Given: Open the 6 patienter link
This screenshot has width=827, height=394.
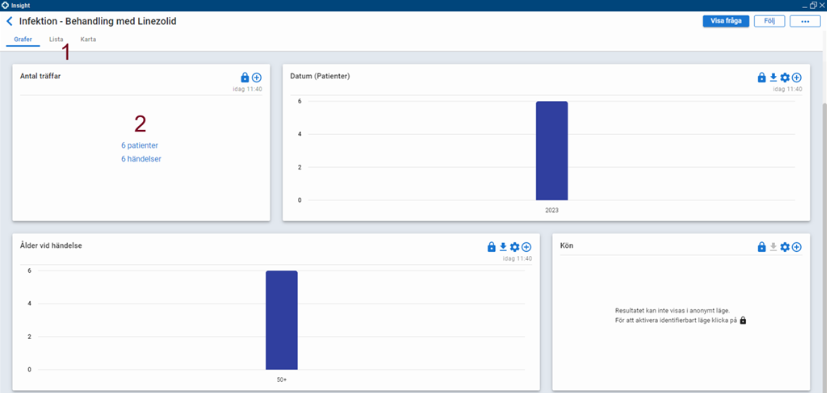Looking at the screenshot, I should point(140,146).
